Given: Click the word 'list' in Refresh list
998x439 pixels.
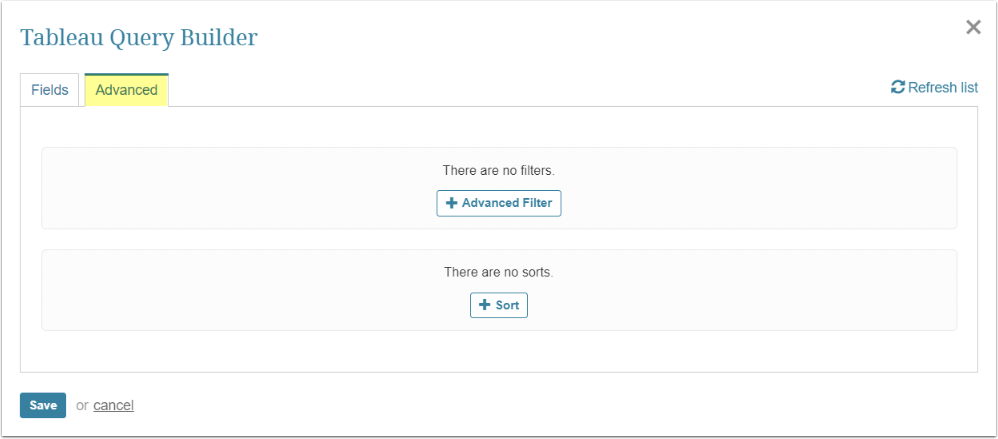Looking at the screenshot, I should [968, 88].
